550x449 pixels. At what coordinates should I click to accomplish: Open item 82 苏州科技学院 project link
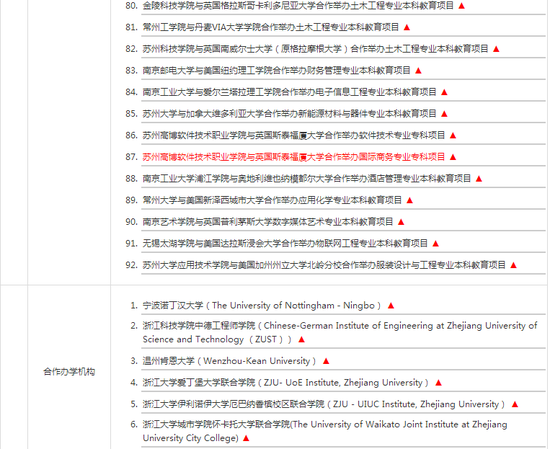pos(315,49)
